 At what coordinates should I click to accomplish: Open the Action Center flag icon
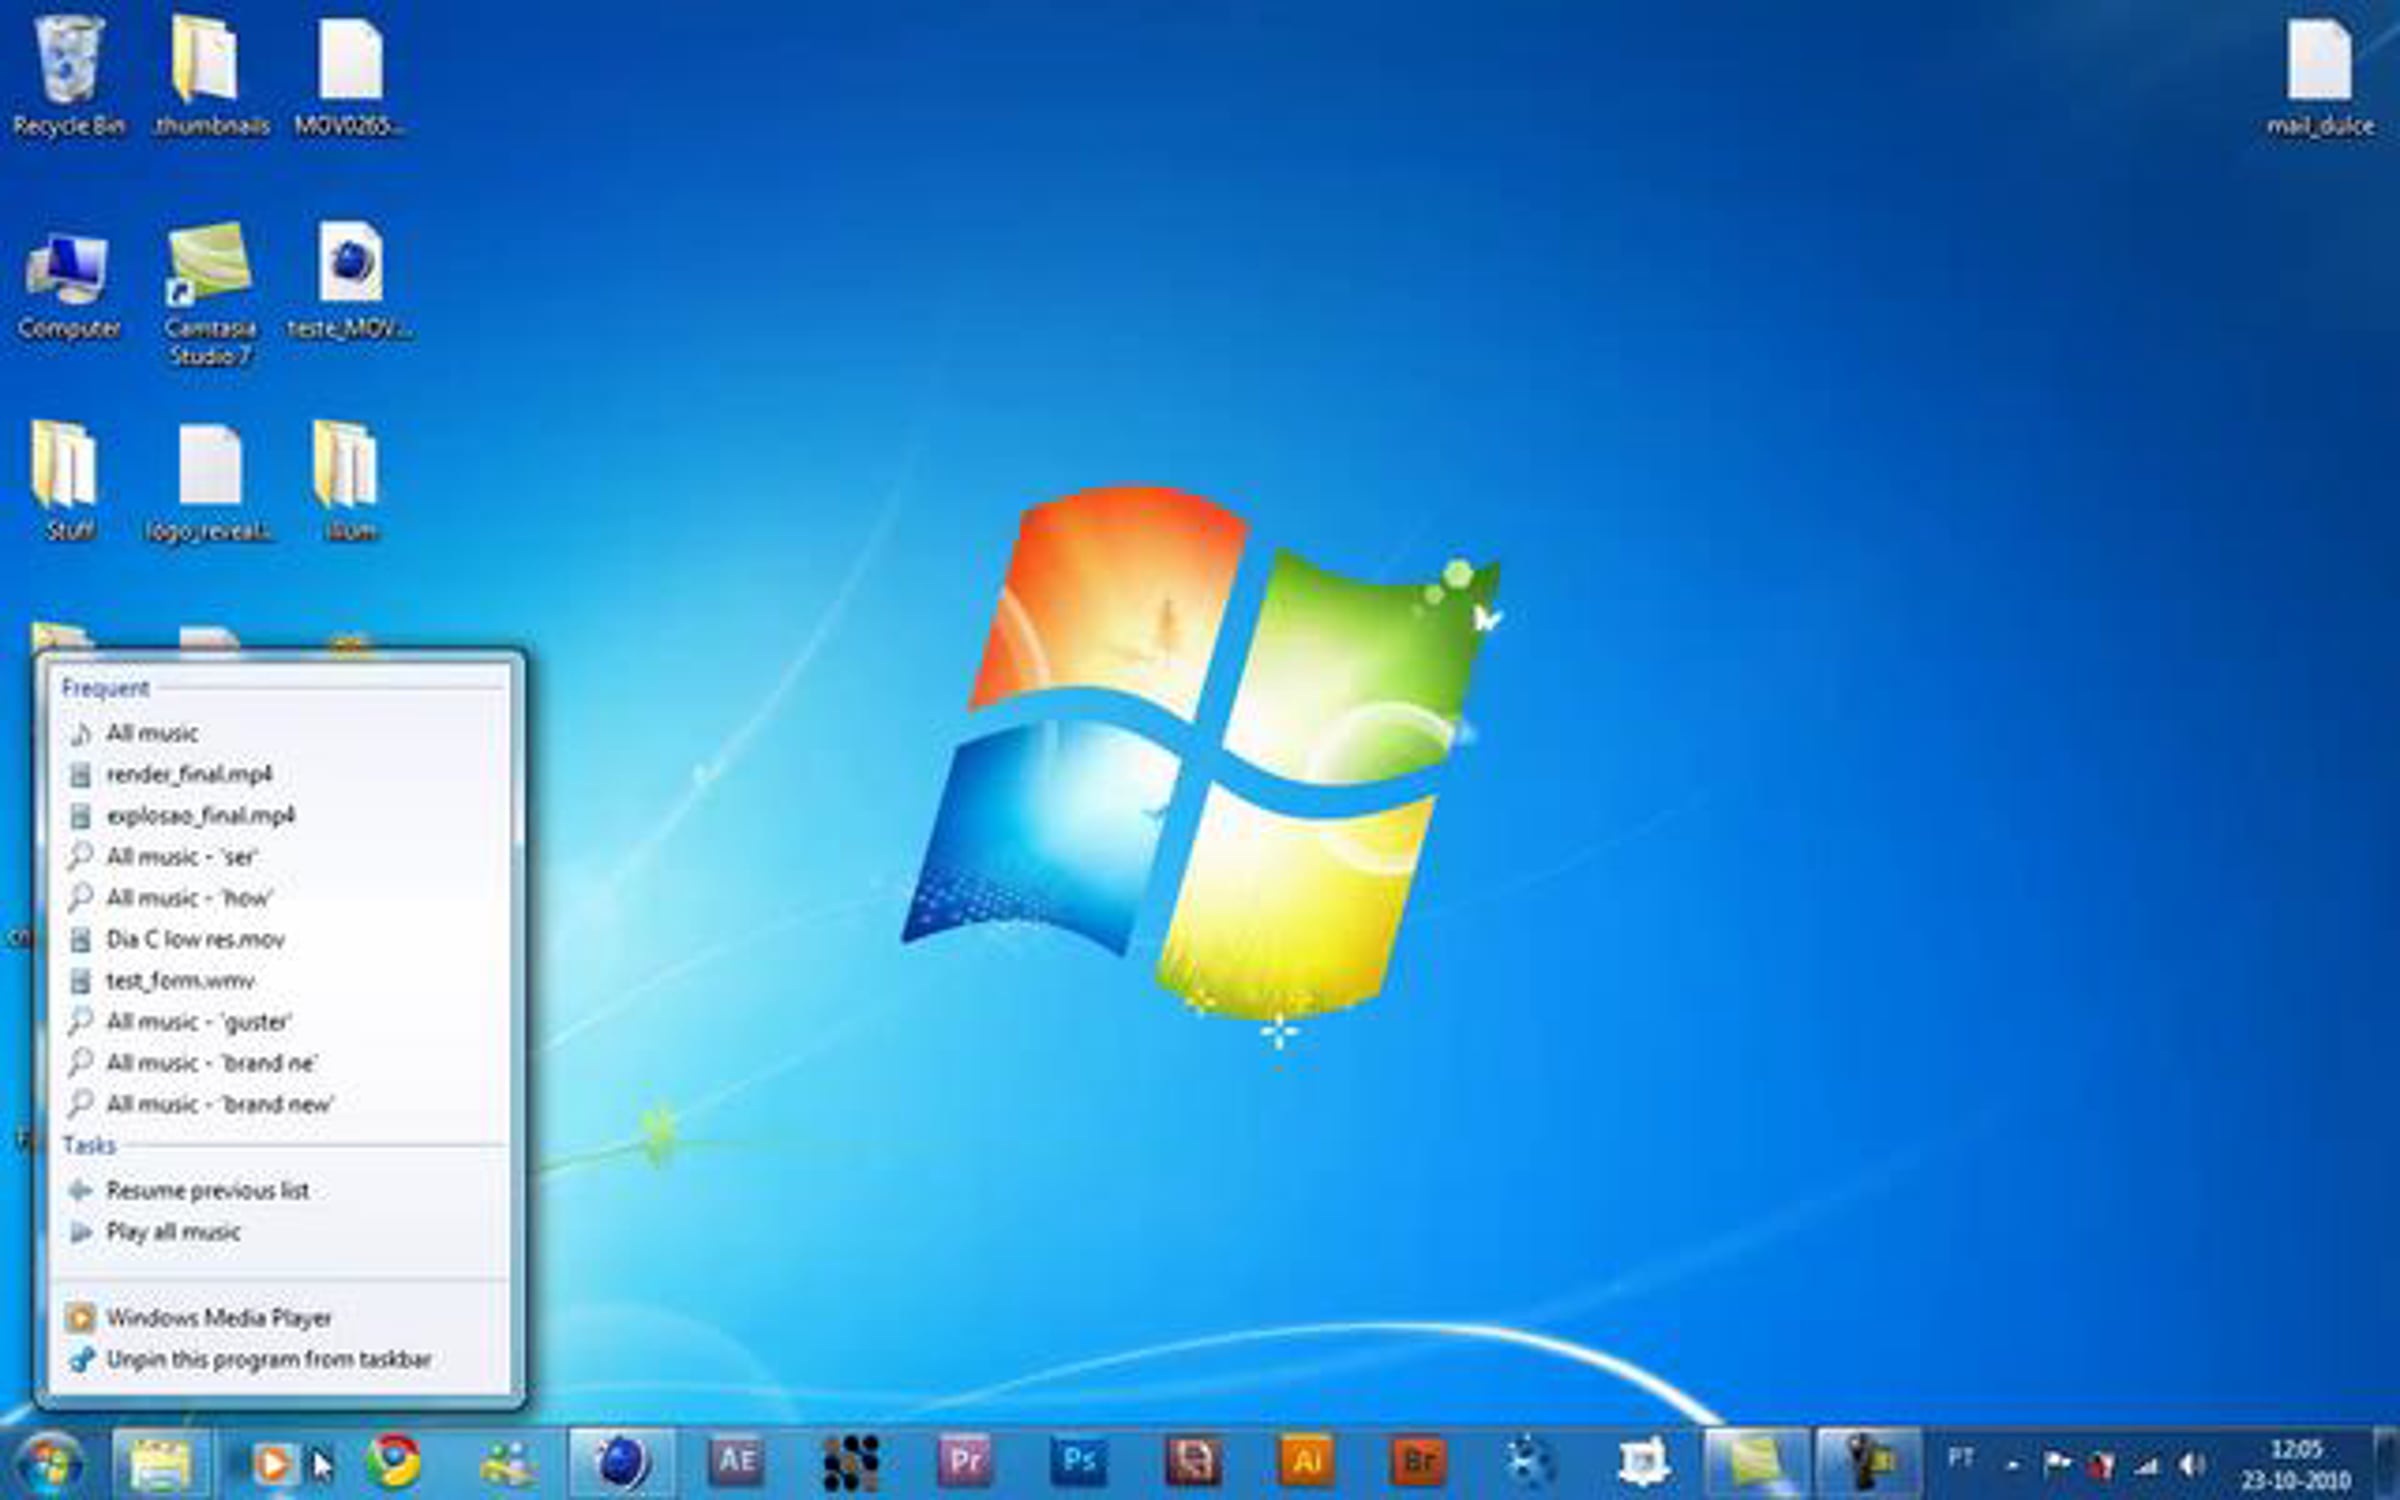click(2056, 1465)
